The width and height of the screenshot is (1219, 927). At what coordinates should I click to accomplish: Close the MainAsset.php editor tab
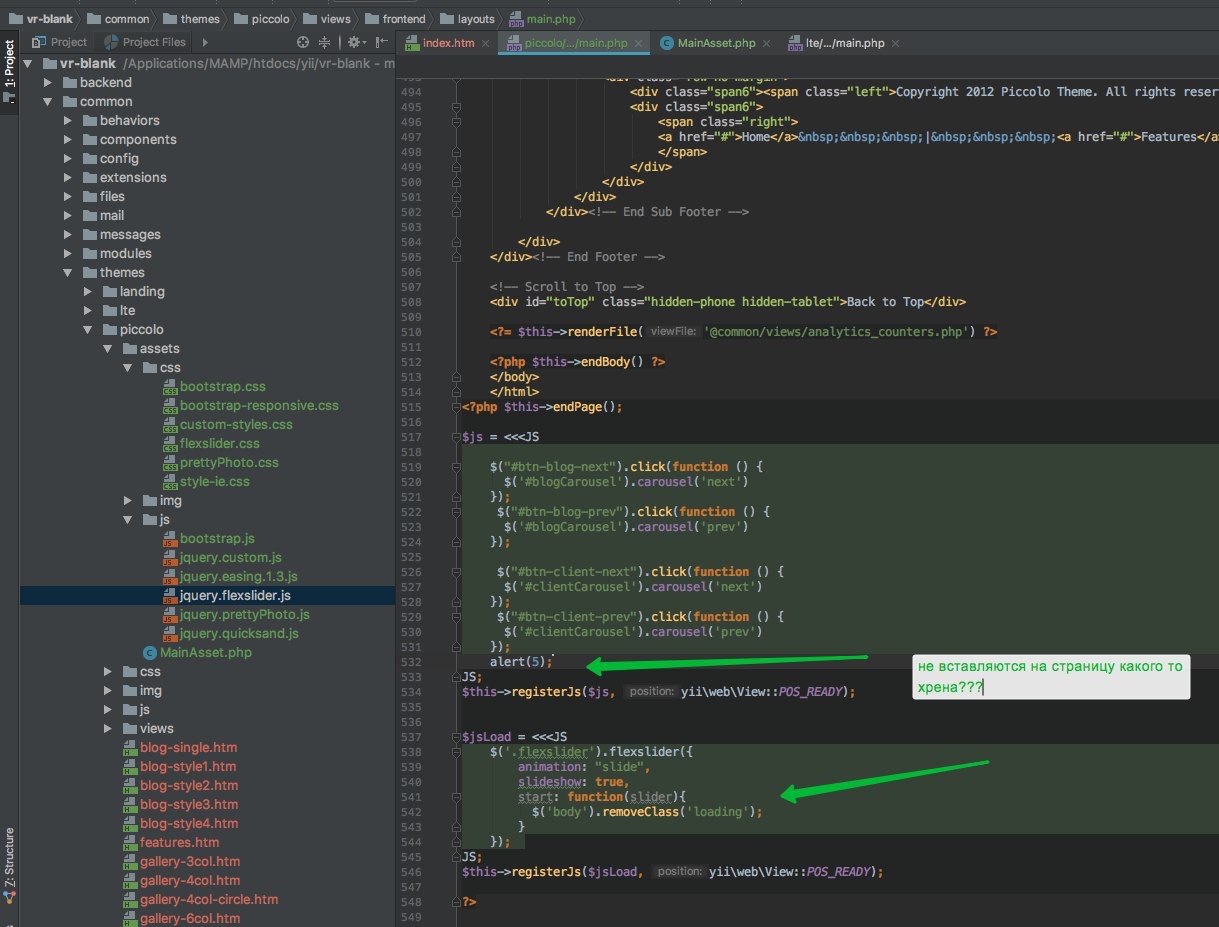coord(768,43)
